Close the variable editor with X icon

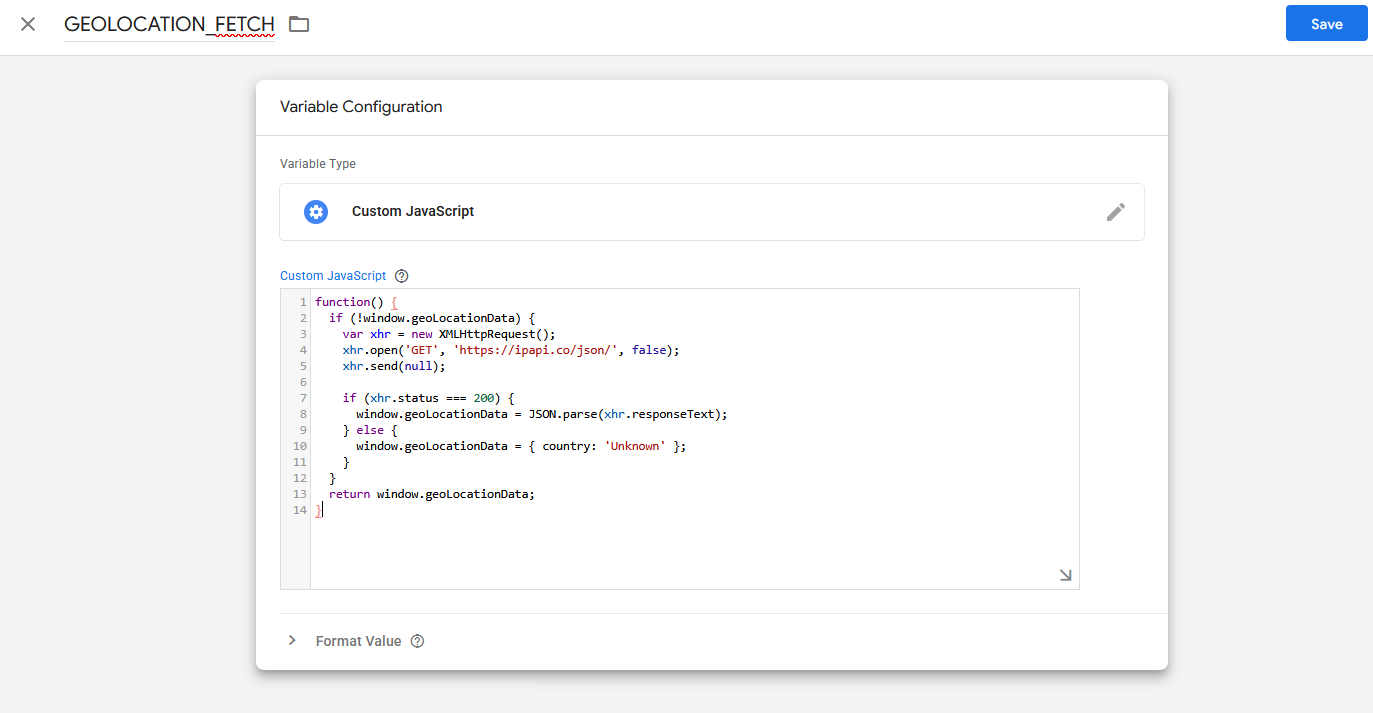point(28,24)
